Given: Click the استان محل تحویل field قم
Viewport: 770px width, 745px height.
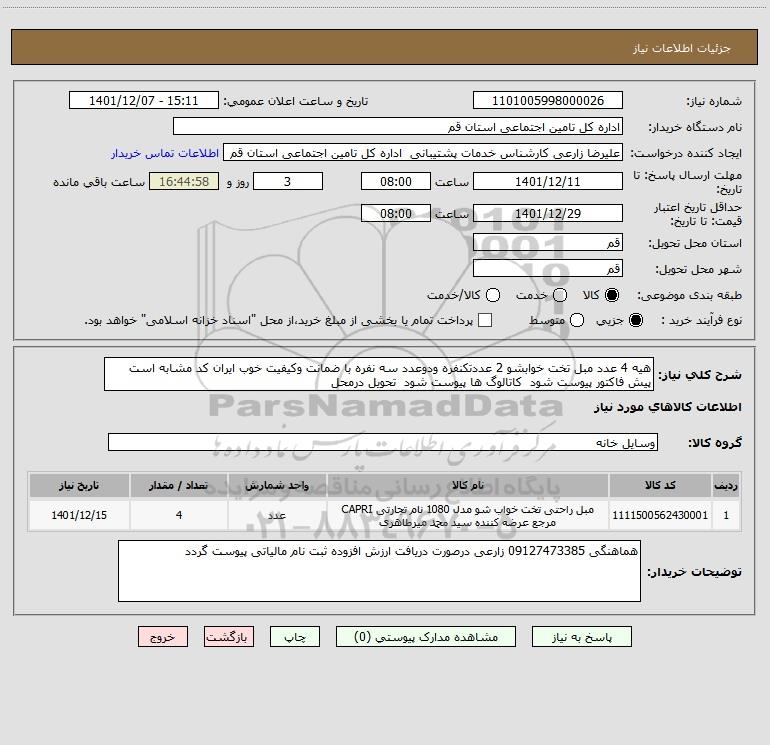Looking at the screenshot, I should pos(548,243).
